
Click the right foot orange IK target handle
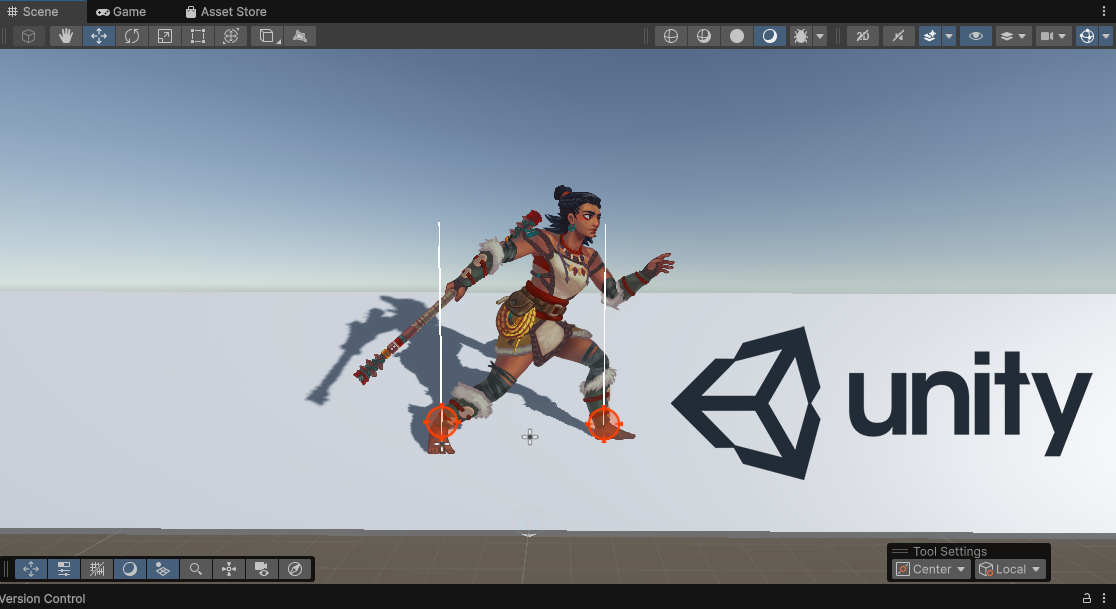click(604, 424)
